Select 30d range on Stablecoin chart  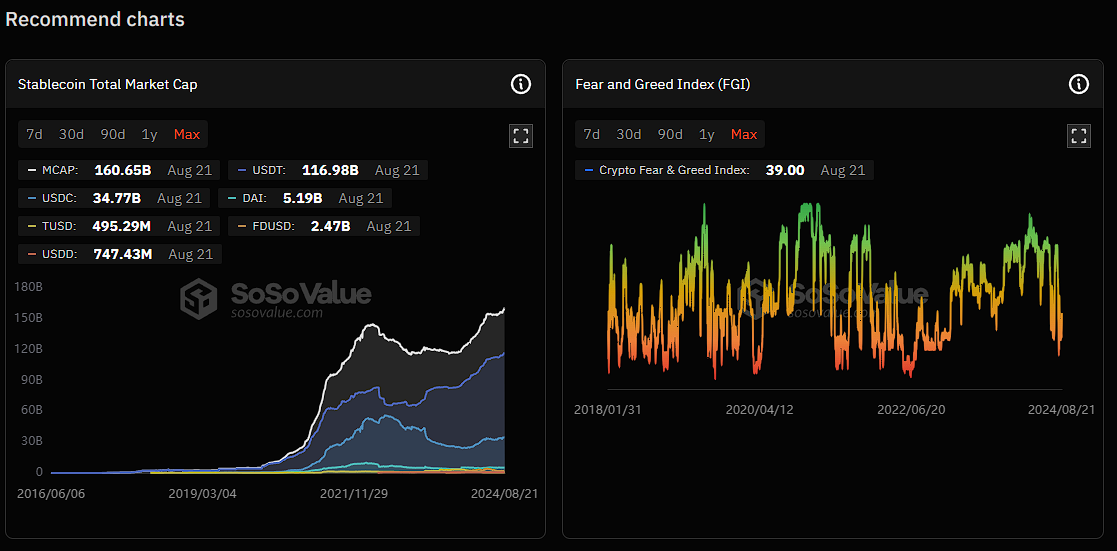(x=71, y=134)
